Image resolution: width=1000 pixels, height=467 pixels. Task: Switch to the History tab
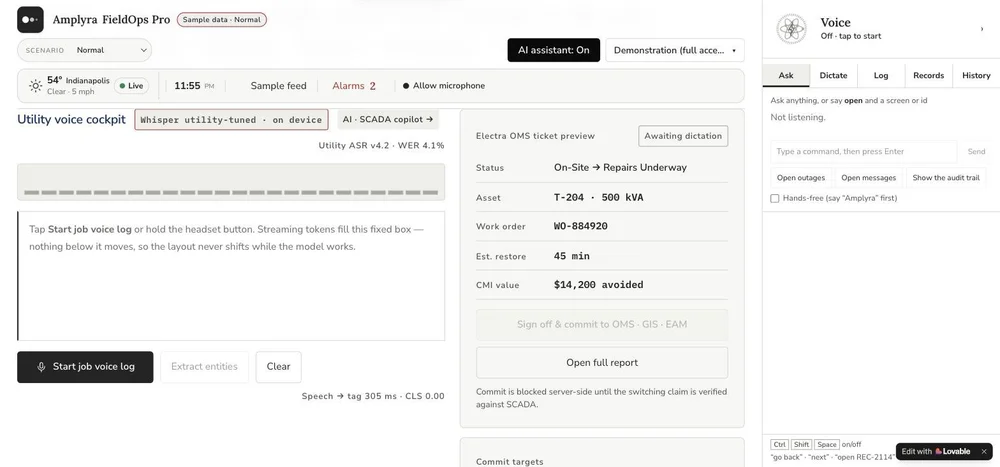coord(976,75)
